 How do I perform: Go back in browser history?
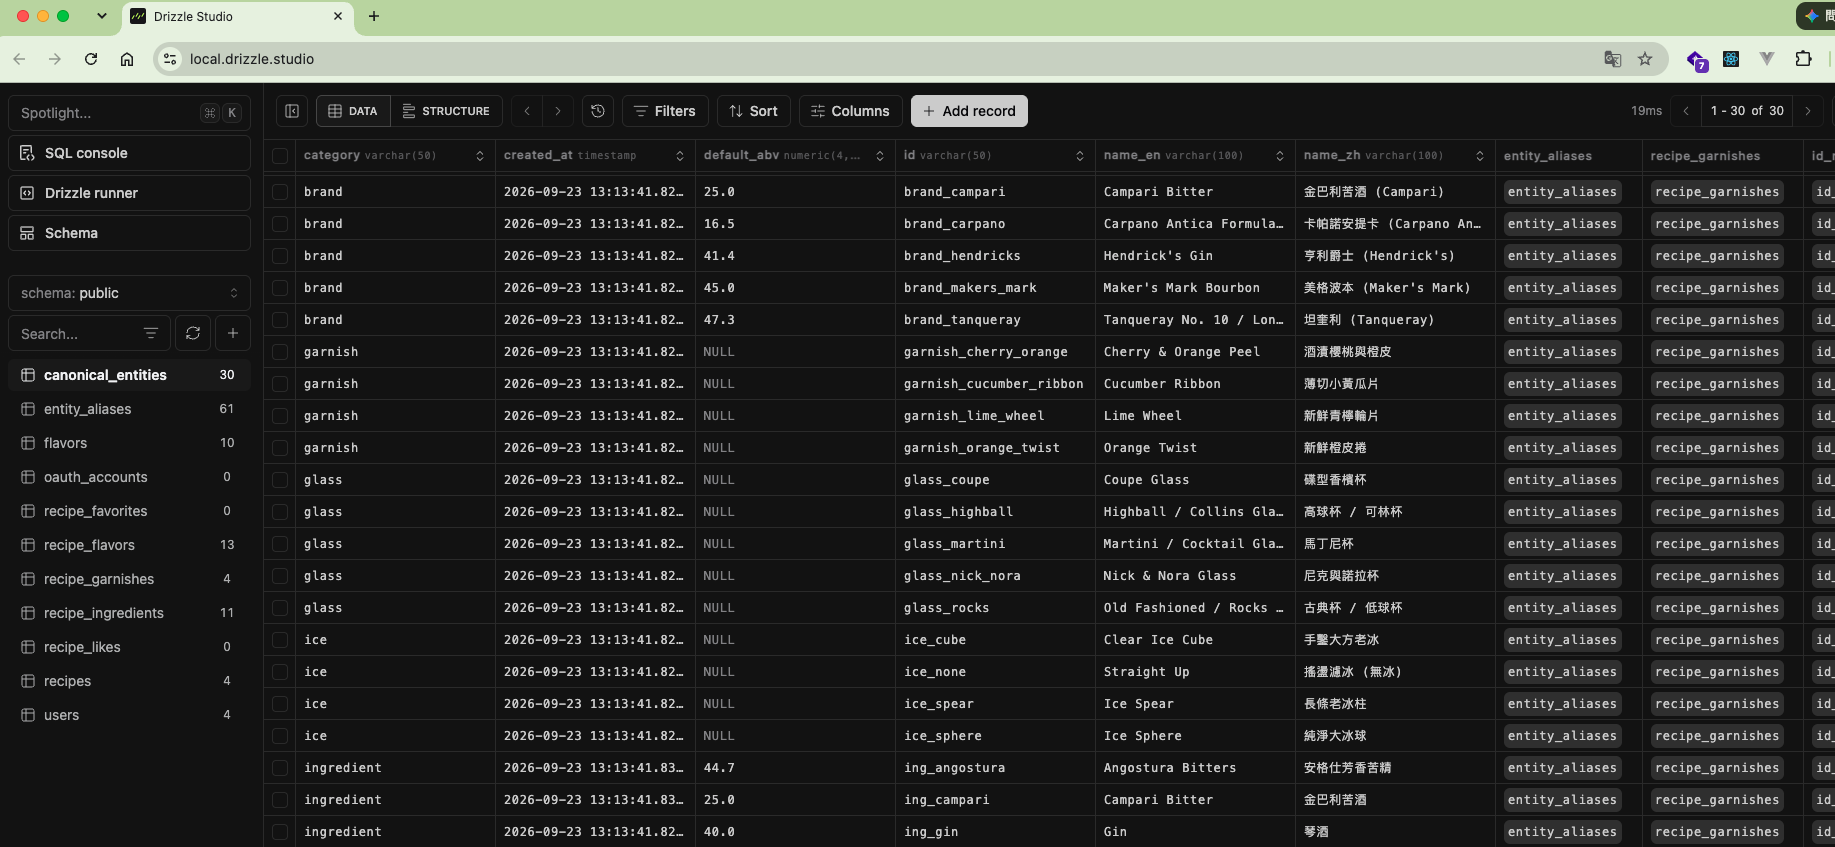point(19,59)
